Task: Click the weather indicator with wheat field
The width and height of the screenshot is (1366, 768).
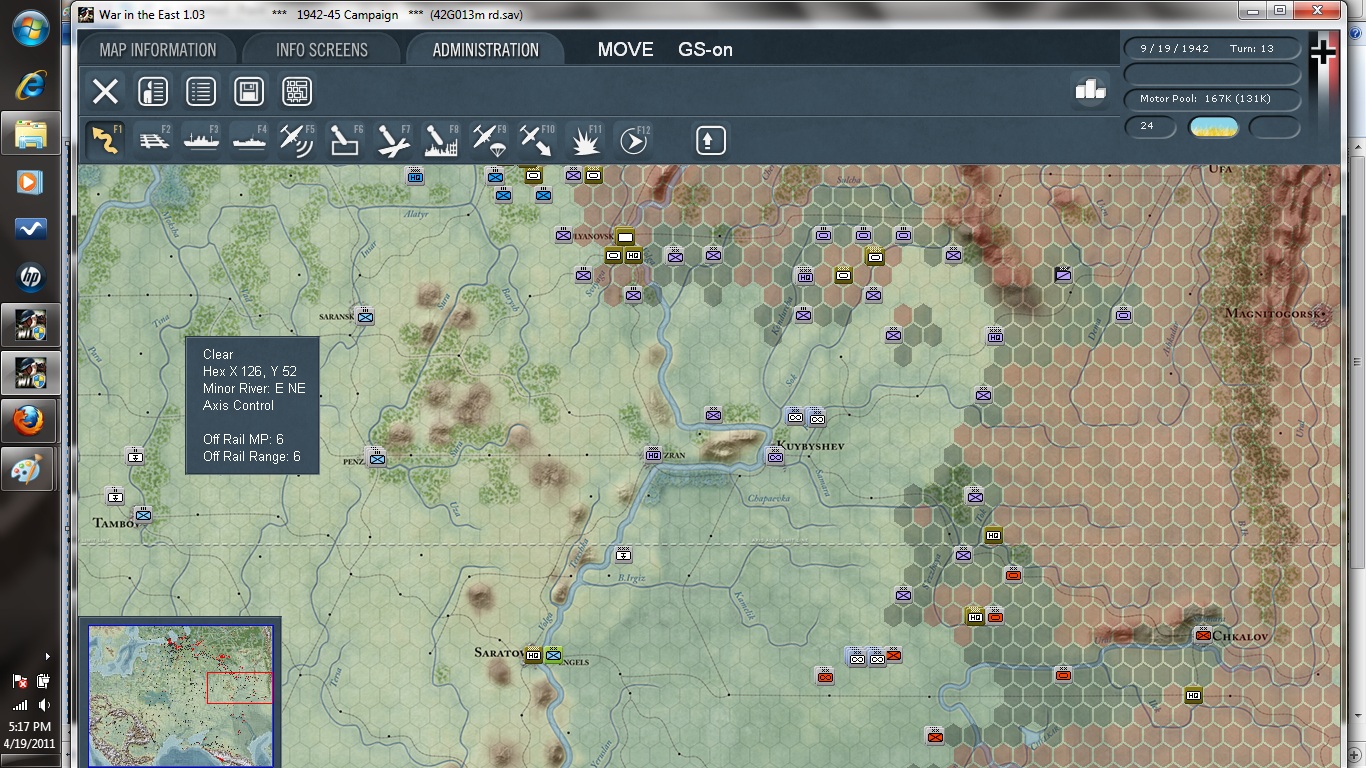Action: 1214,127
